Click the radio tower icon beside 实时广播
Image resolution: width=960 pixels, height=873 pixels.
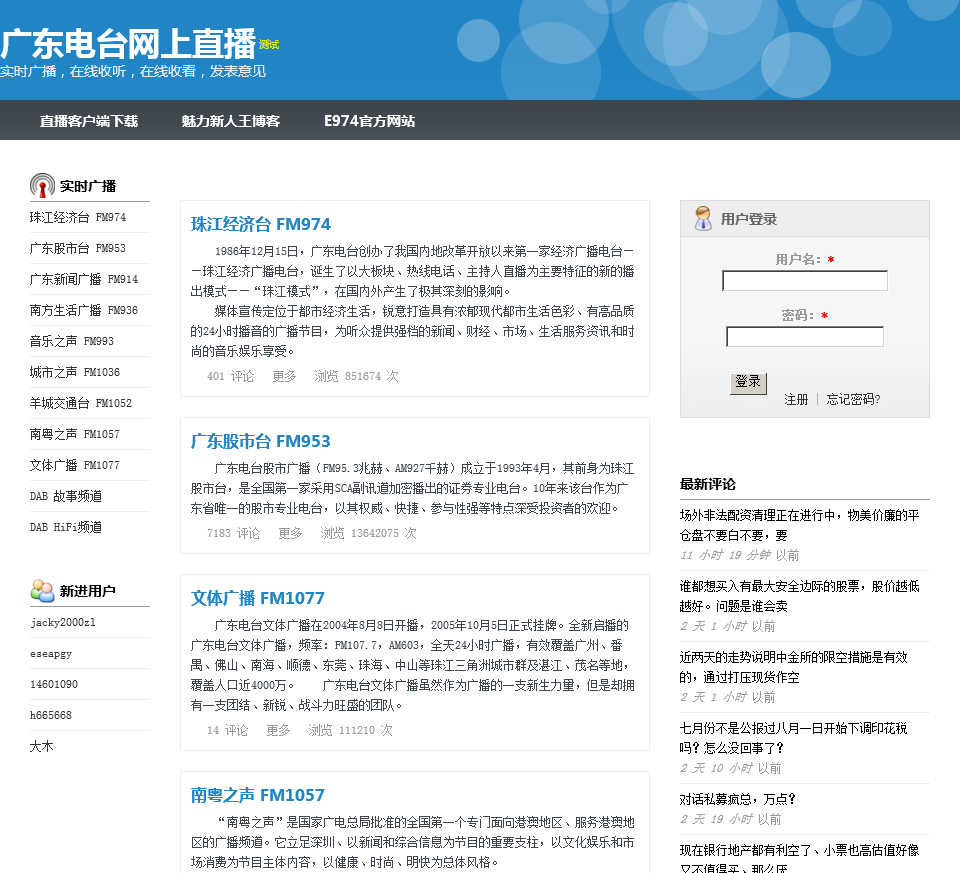[42, 185]
